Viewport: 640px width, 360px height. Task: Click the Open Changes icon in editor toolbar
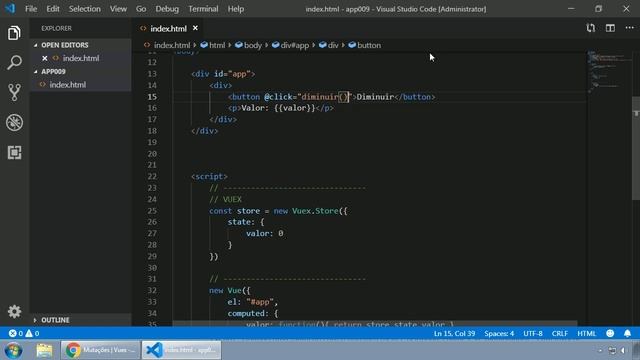tap(591, 28)
